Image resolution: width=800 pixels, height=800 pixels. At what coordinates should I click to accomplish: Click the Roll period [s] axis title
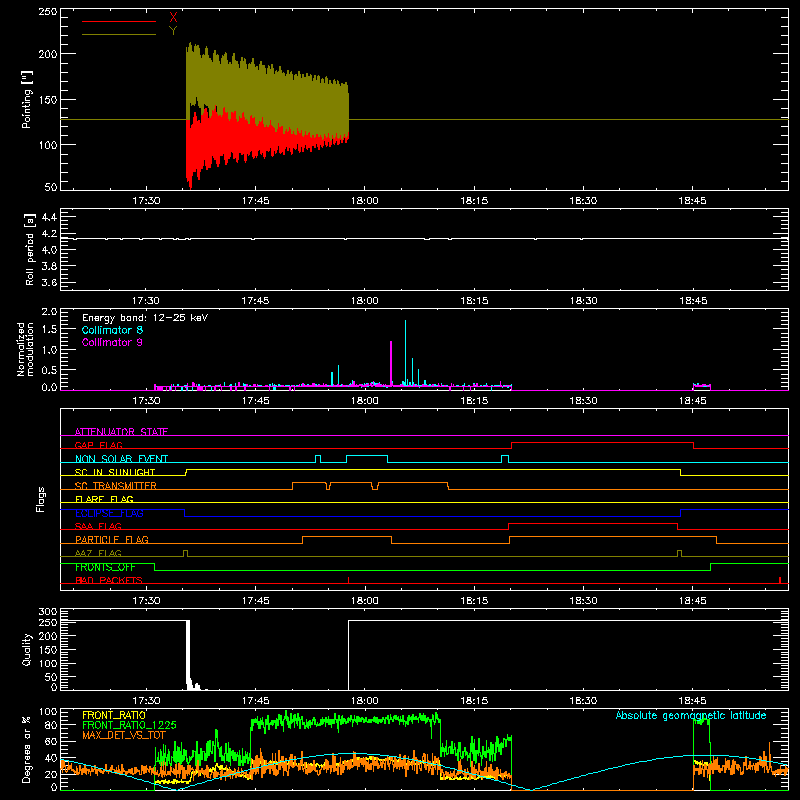click(30, 249)
